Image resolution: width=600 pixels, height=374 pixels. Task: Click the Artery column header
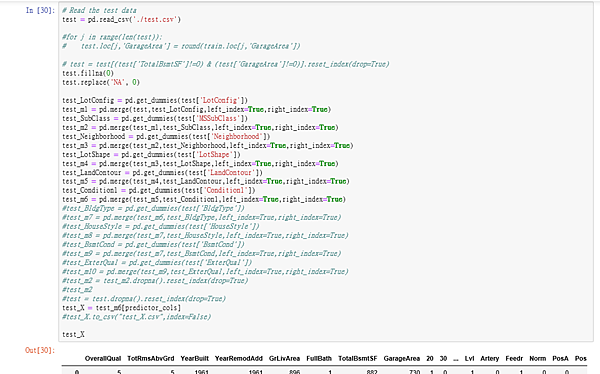point(490,359)
